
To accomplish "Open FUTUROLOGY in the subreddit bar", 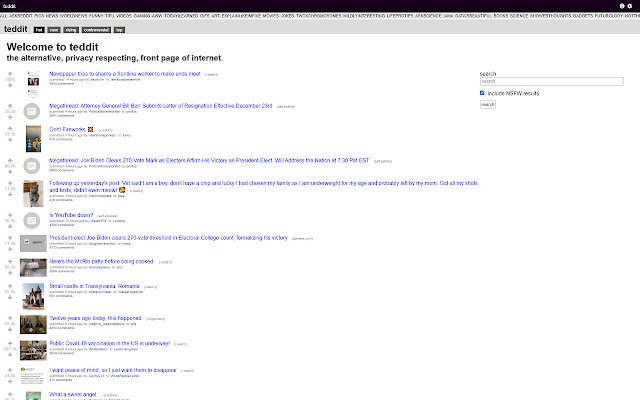I will (609, 16).
